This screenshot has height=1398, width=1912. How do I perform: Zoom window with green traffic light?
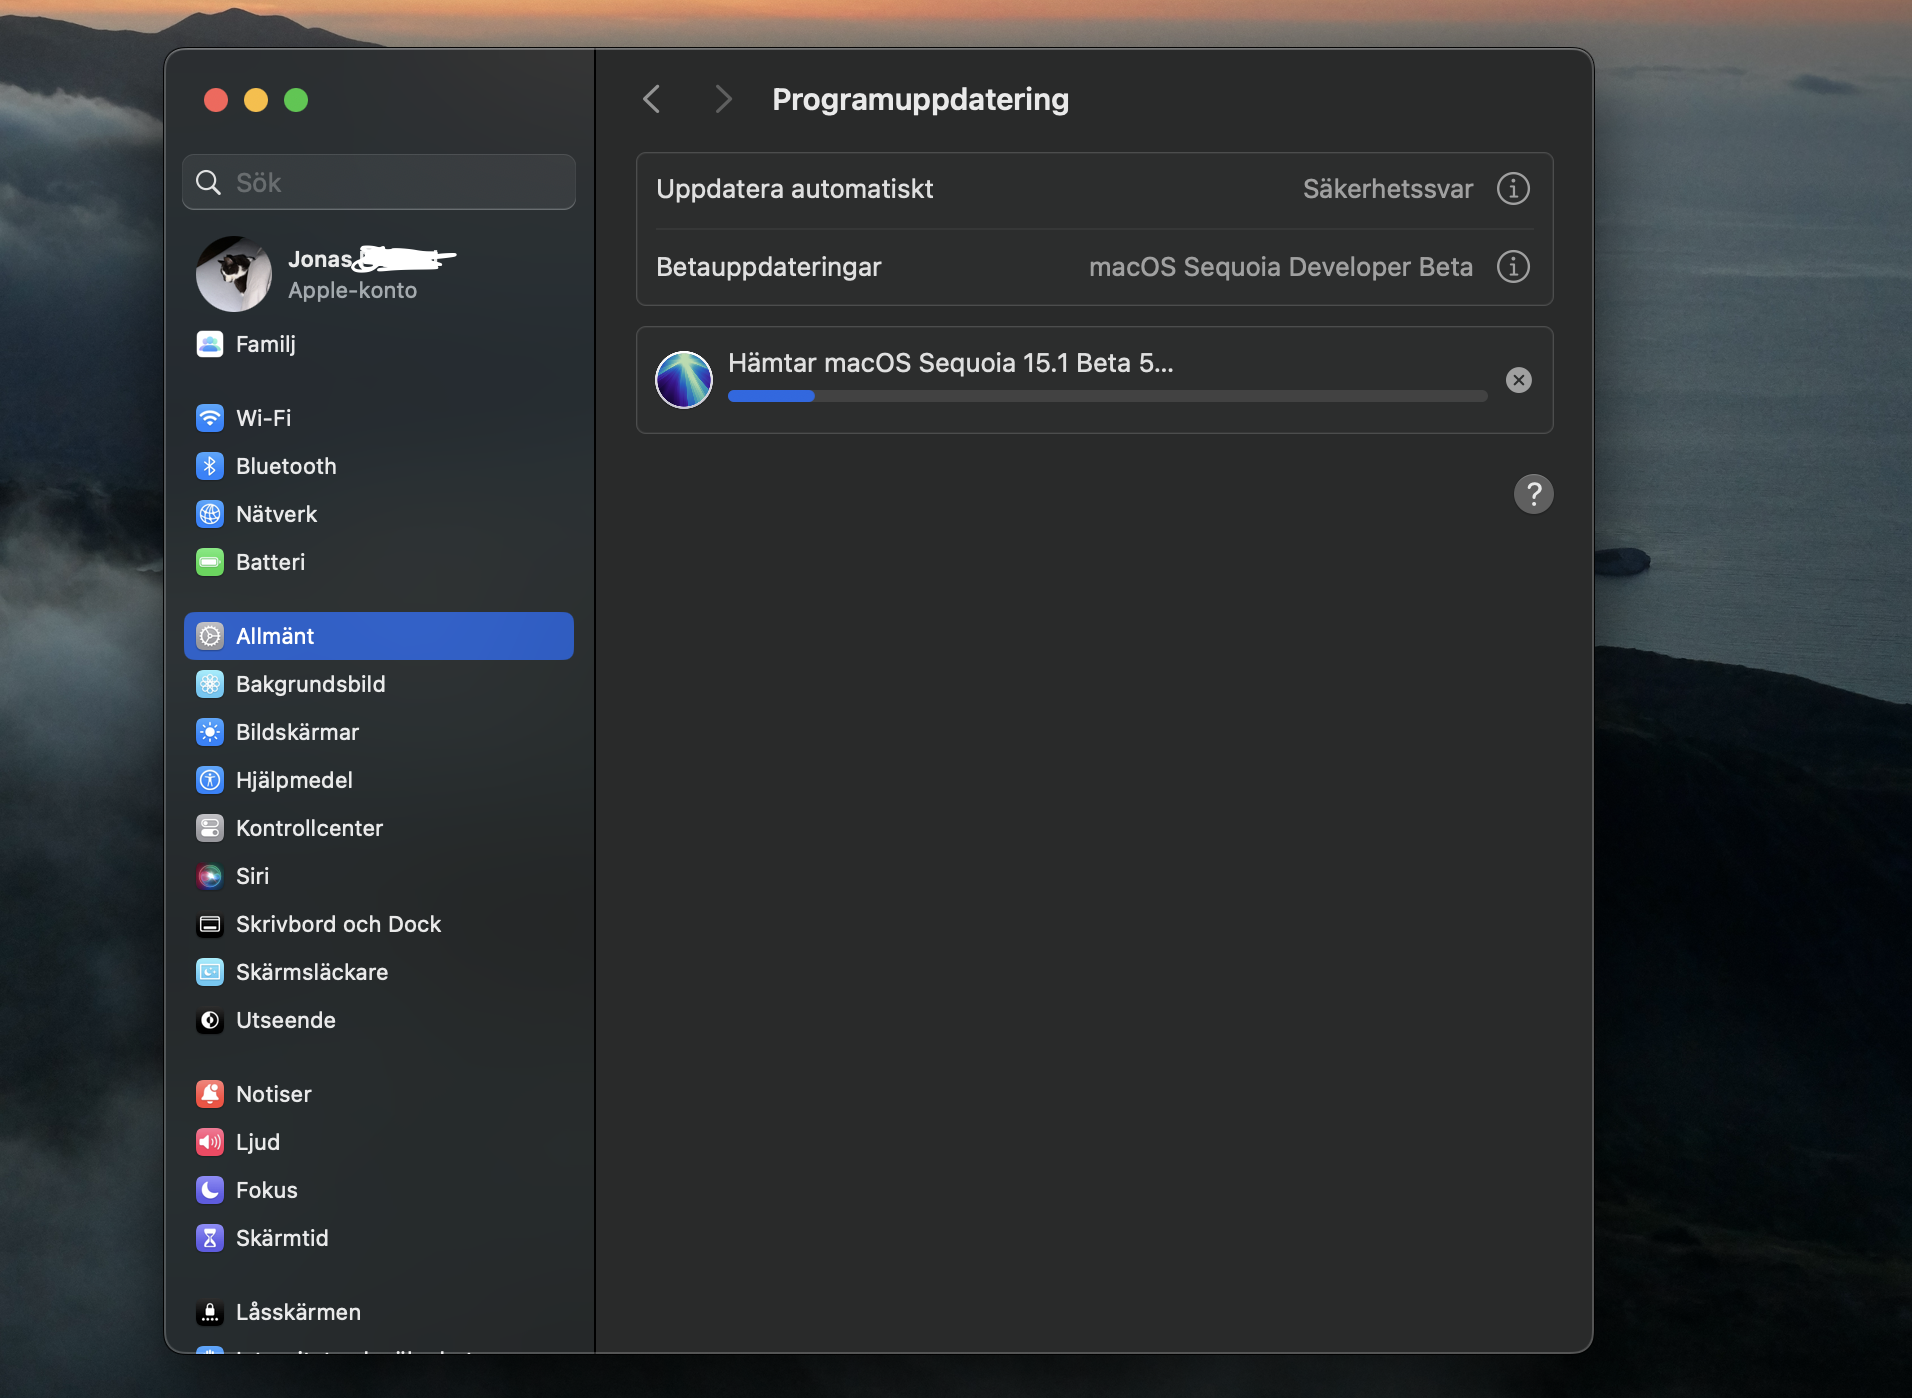pyautogui.click(x=296, y=100)
